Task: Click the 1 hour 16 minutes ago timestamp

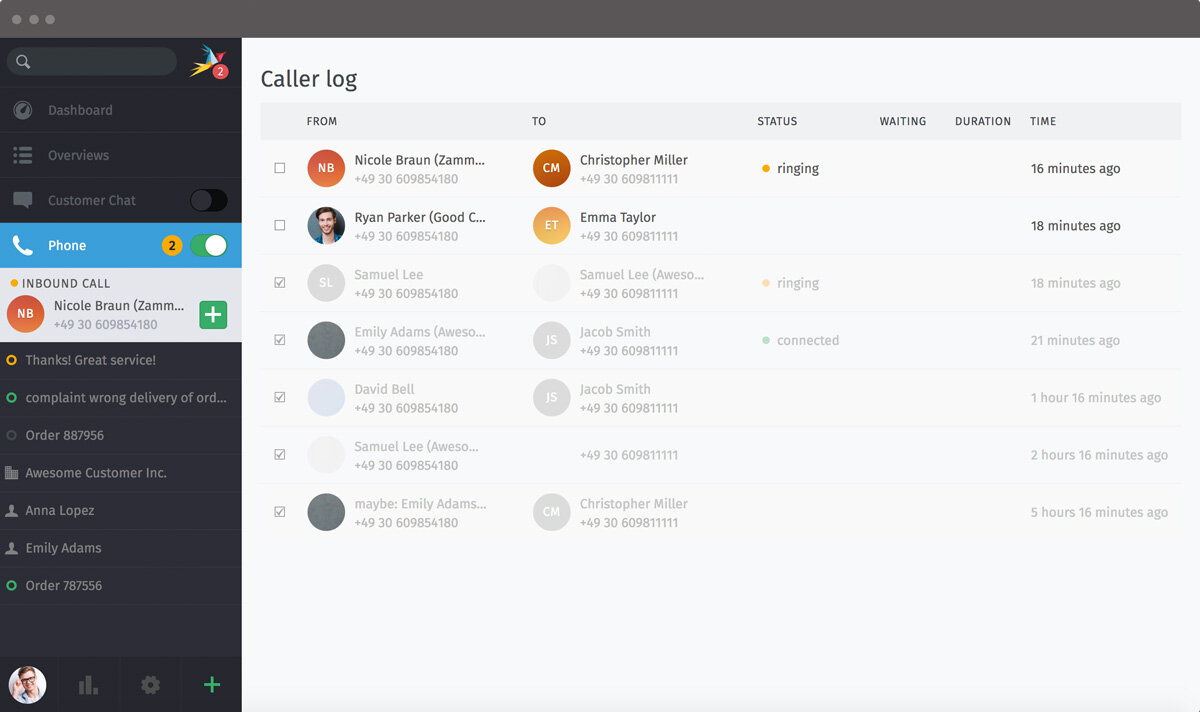Action: coord(1096,397)
